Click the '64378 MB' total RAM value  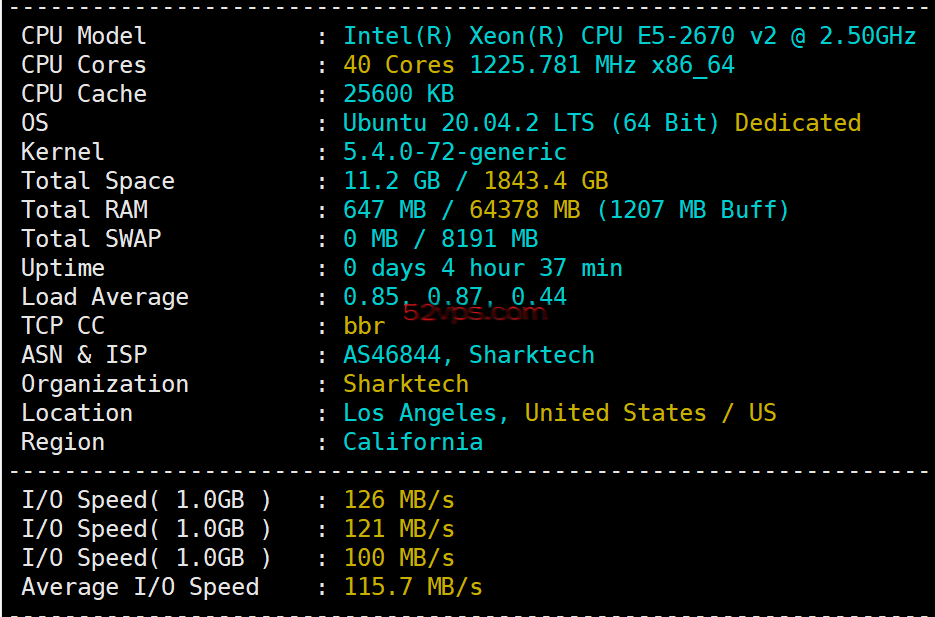tap(525, 210)
